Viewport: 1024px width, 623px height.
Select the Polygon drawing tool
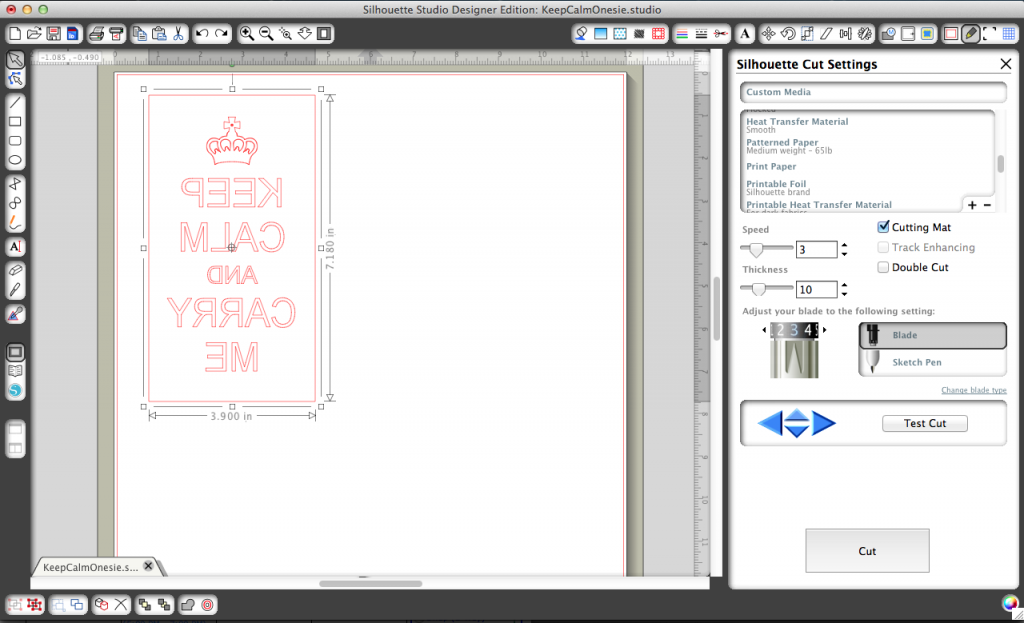[16, 184]
